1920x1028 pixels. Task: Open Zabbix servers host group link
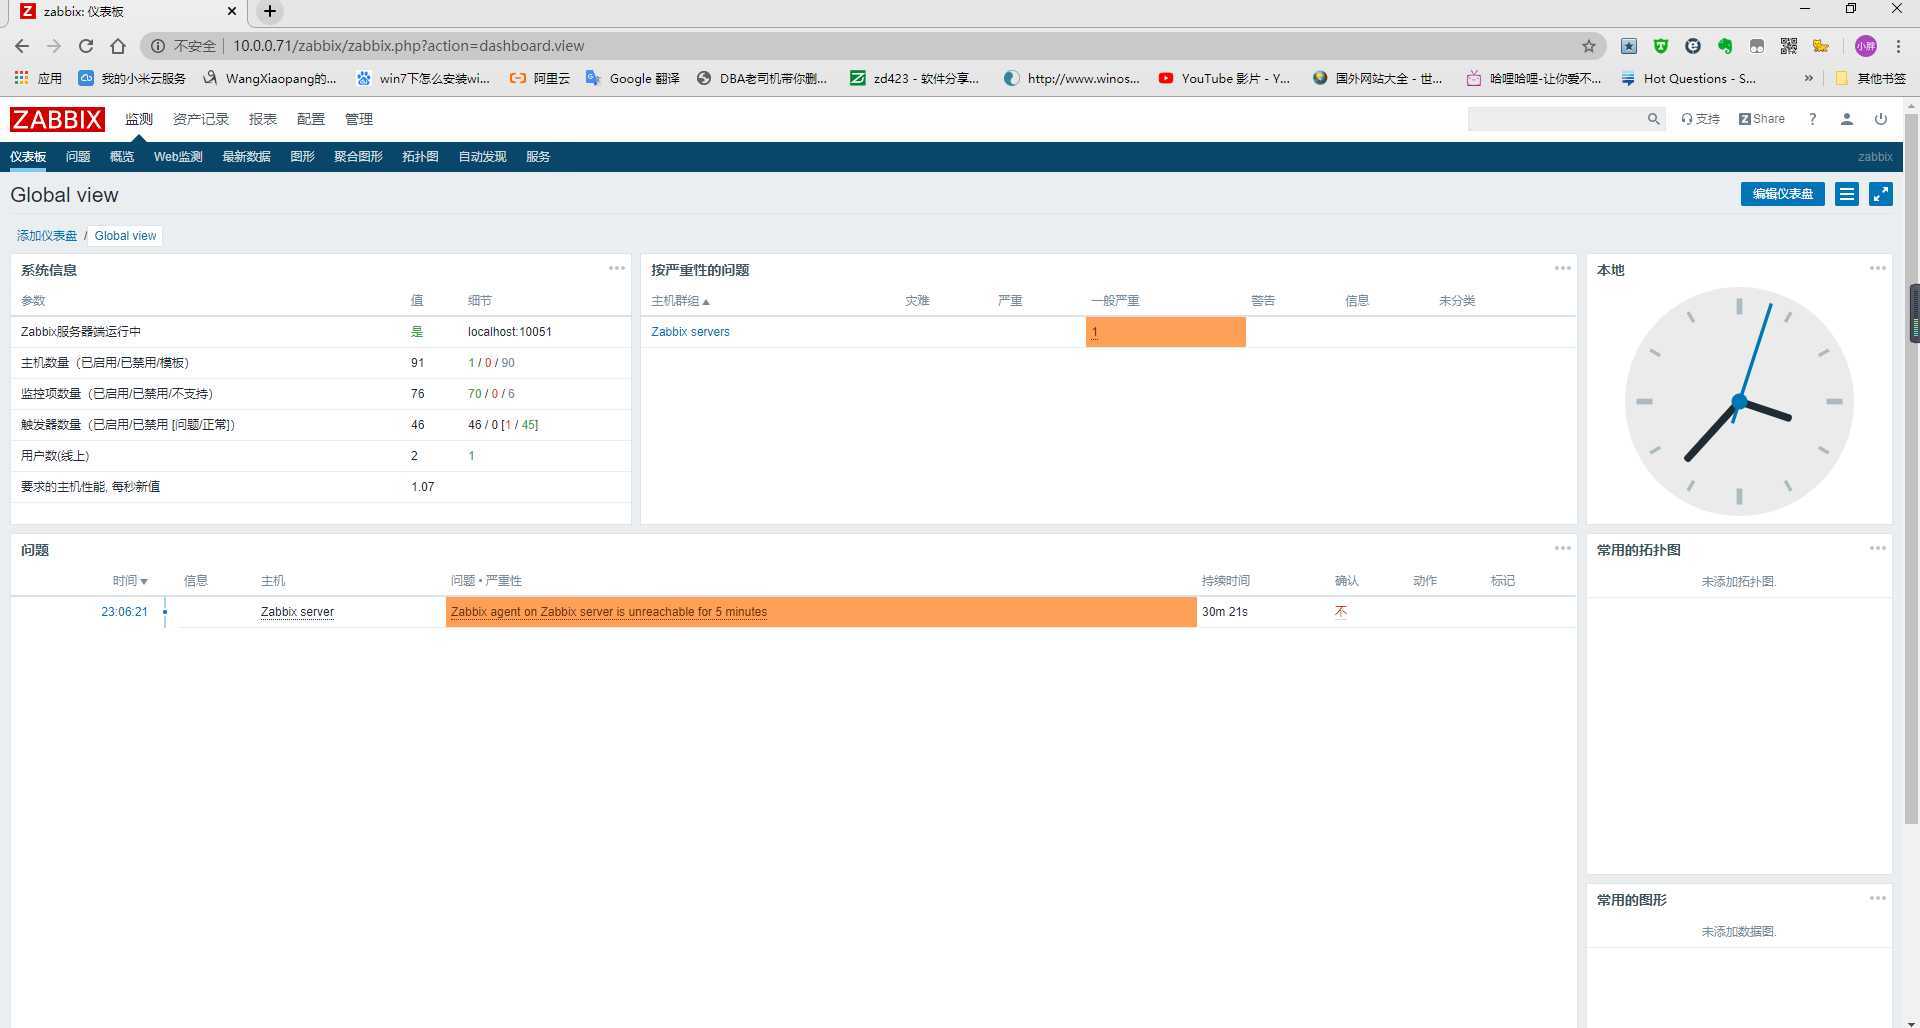[690, 332]
